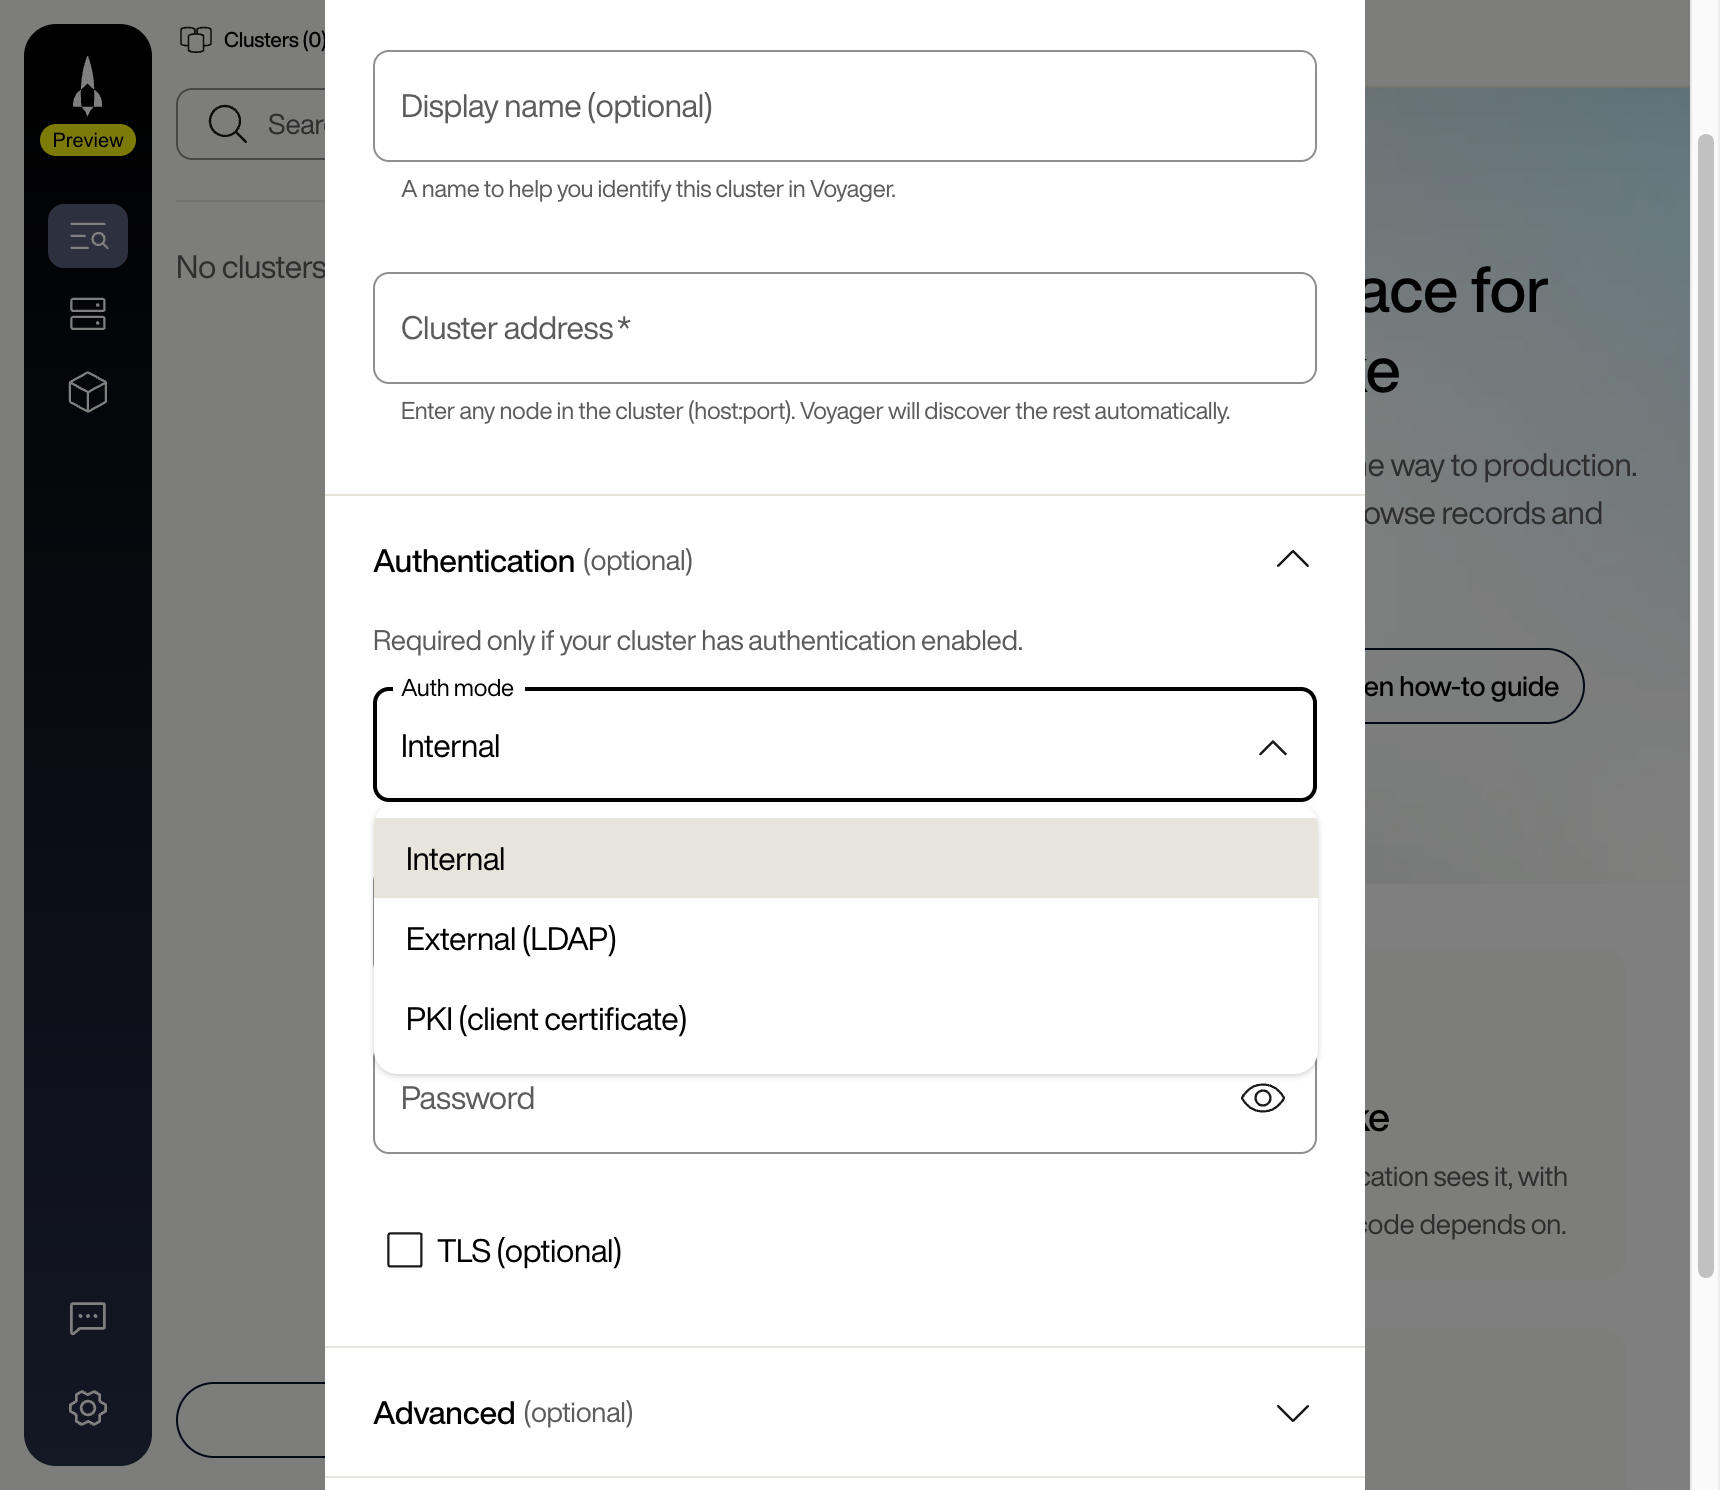Open the feedback chat icon
1720x1490 pixels.
pos(88,1318)
